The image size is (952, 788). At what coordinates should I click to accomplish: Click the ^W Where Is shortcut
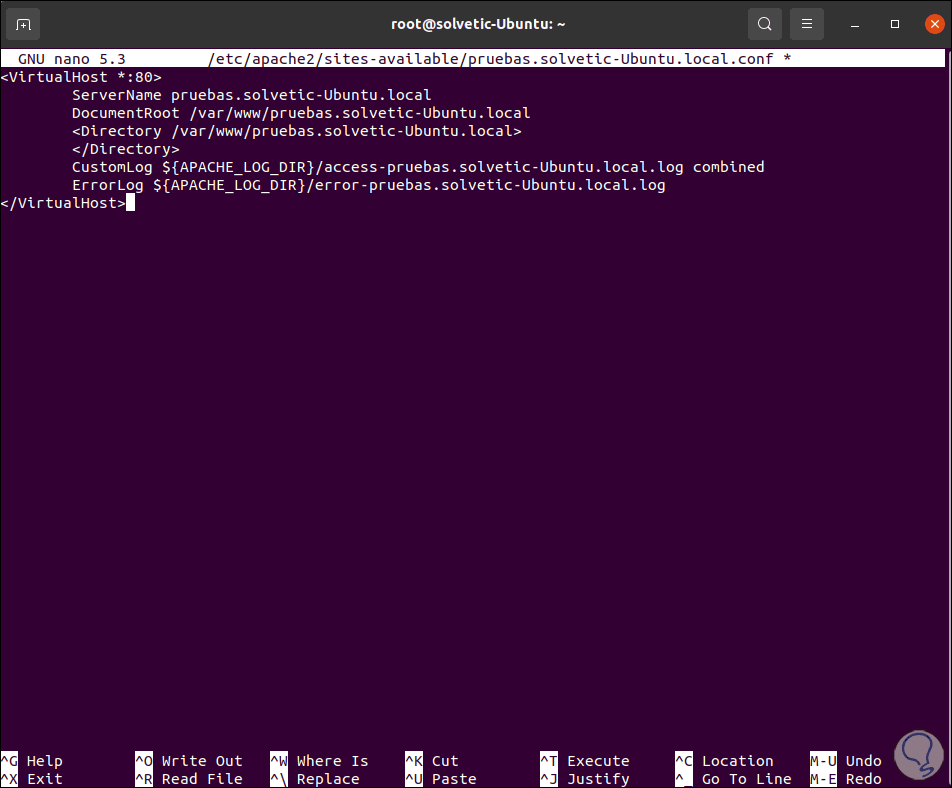(319, 761)
